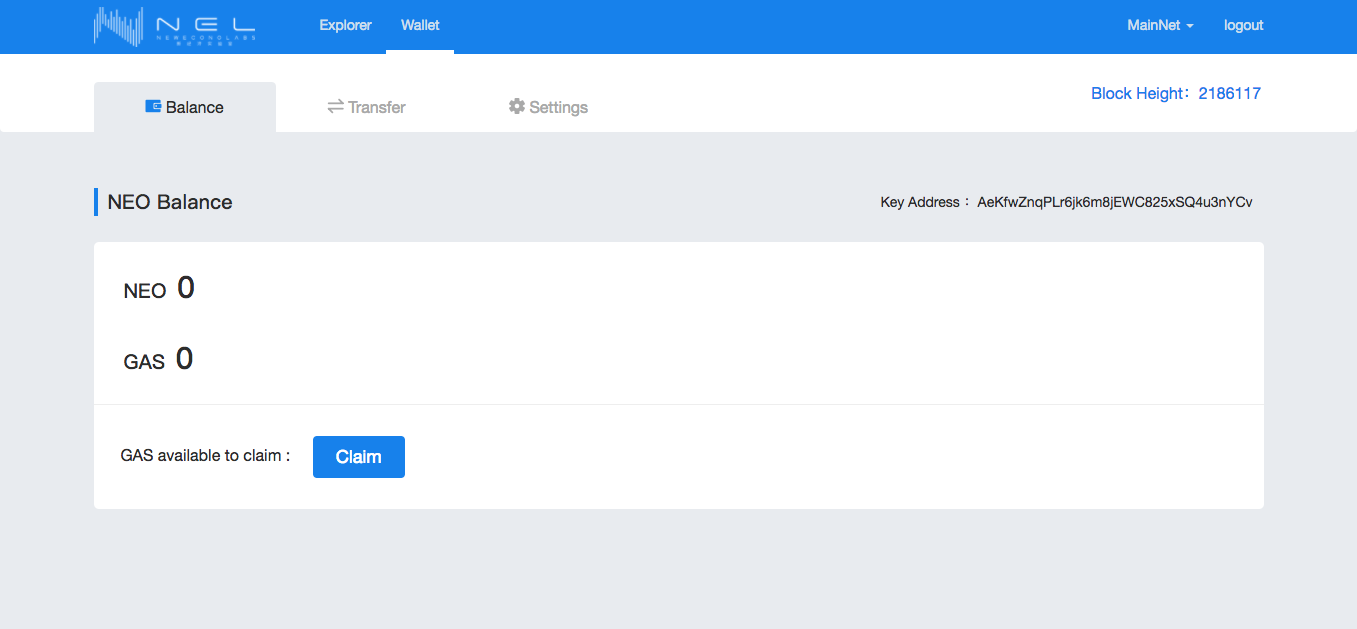Click the block height number 2186117
The image size is (1357, 629).
pos(1229,93)
